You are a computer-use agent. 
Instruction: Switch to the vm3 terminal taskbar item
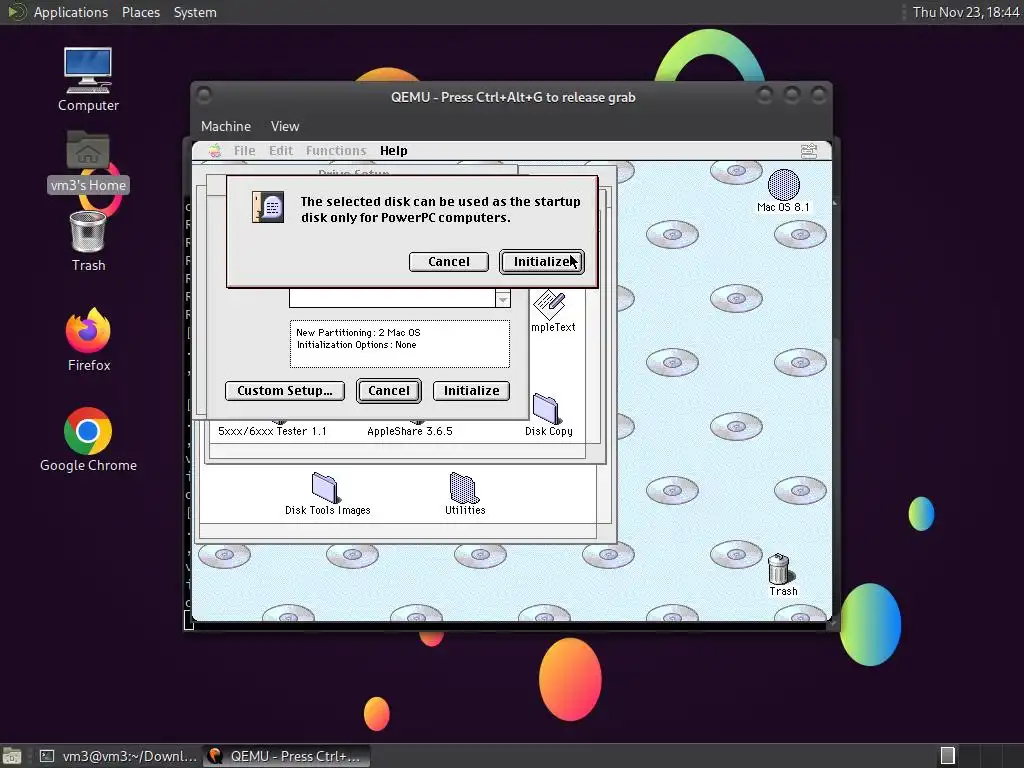118,756
